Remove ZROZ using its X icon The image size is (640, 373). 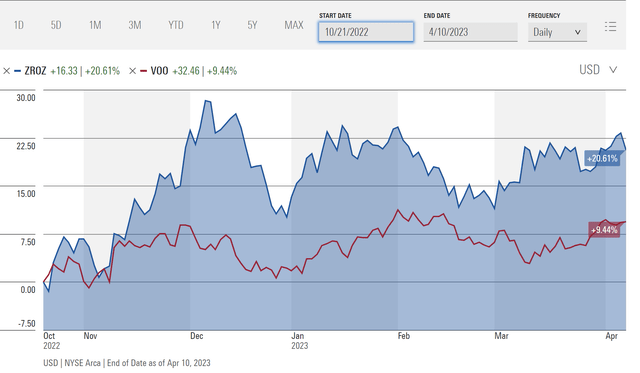6,71
